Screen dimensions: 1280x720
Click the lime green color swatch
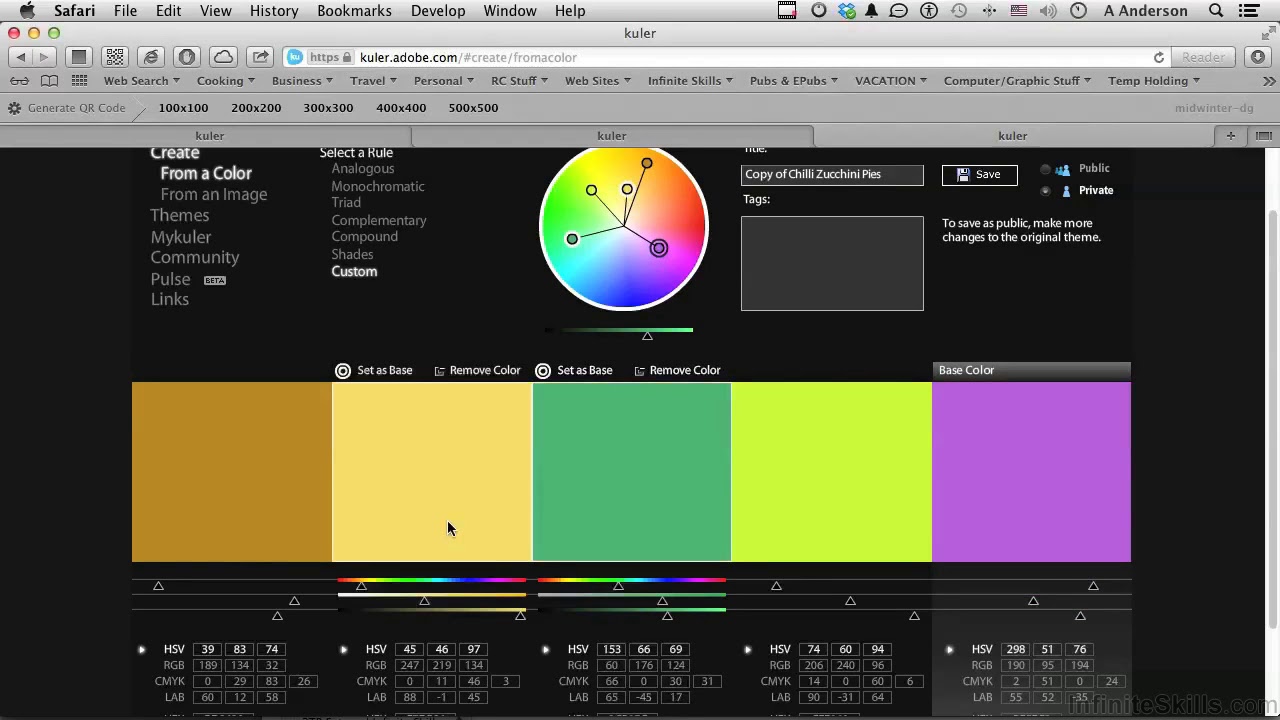[831, 472]
